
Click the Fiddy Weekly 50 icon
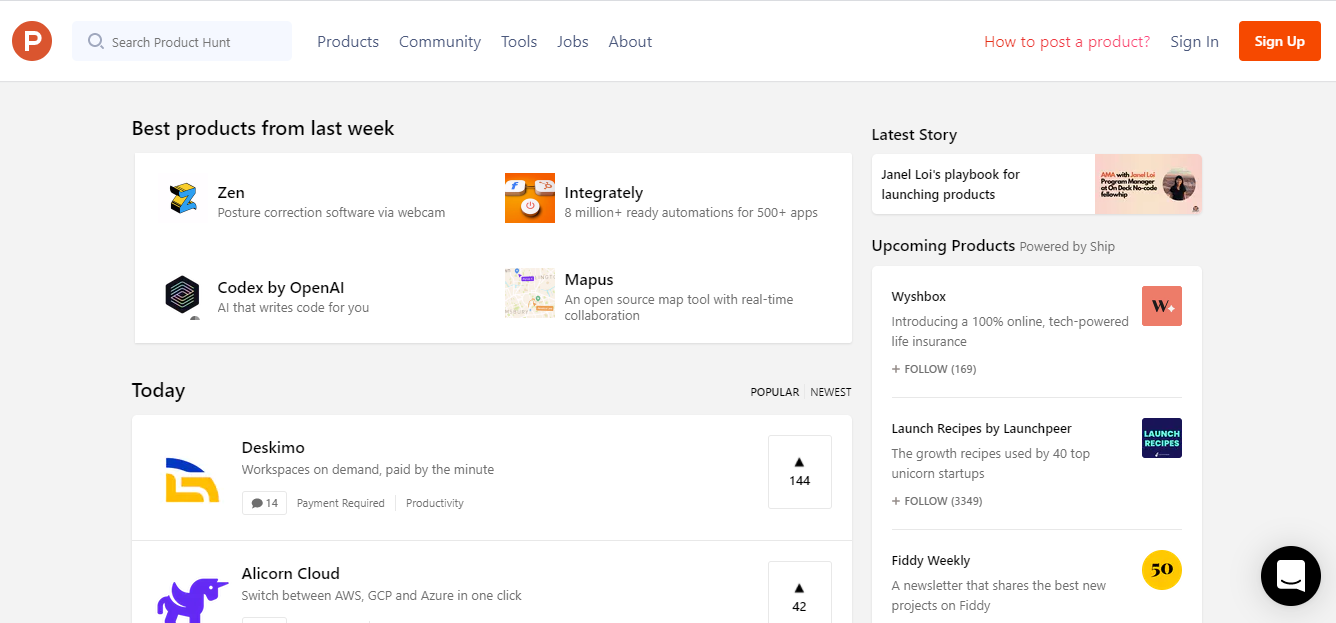pyautogui.click(x=1162, y=570)
